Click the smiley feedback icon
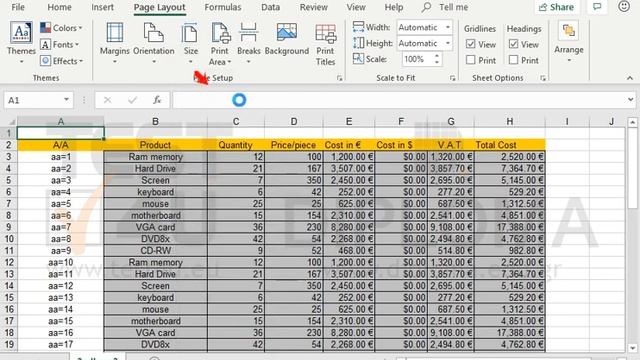 coord(624,6)
